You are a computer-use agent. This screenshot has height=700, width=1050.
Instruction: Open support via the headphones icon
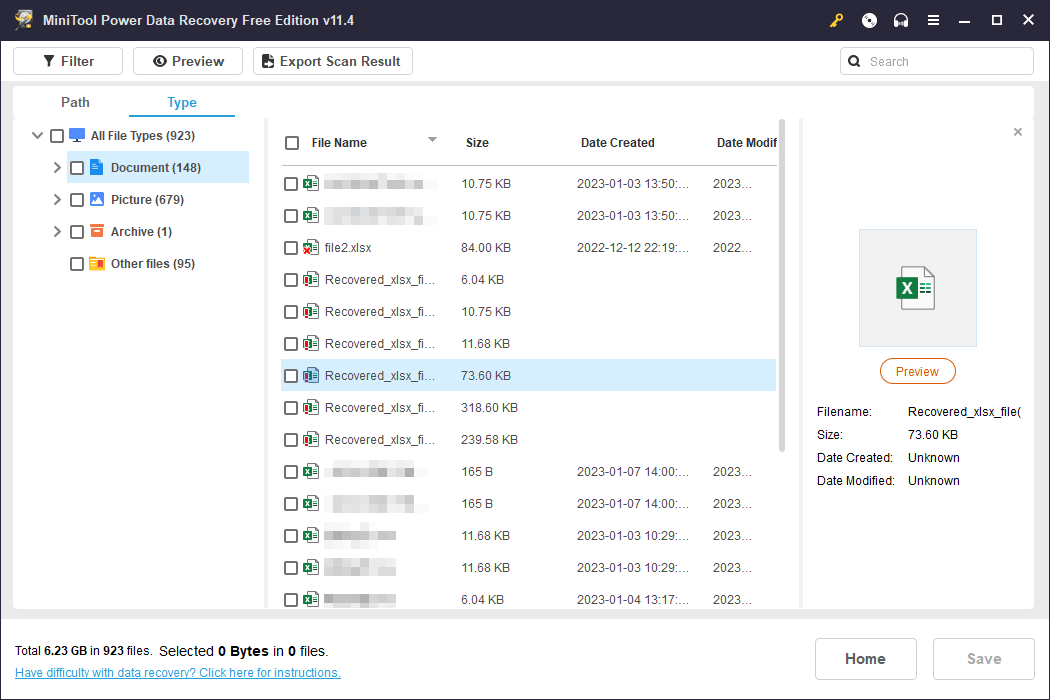pyautogui.click(x=901, y=20)
